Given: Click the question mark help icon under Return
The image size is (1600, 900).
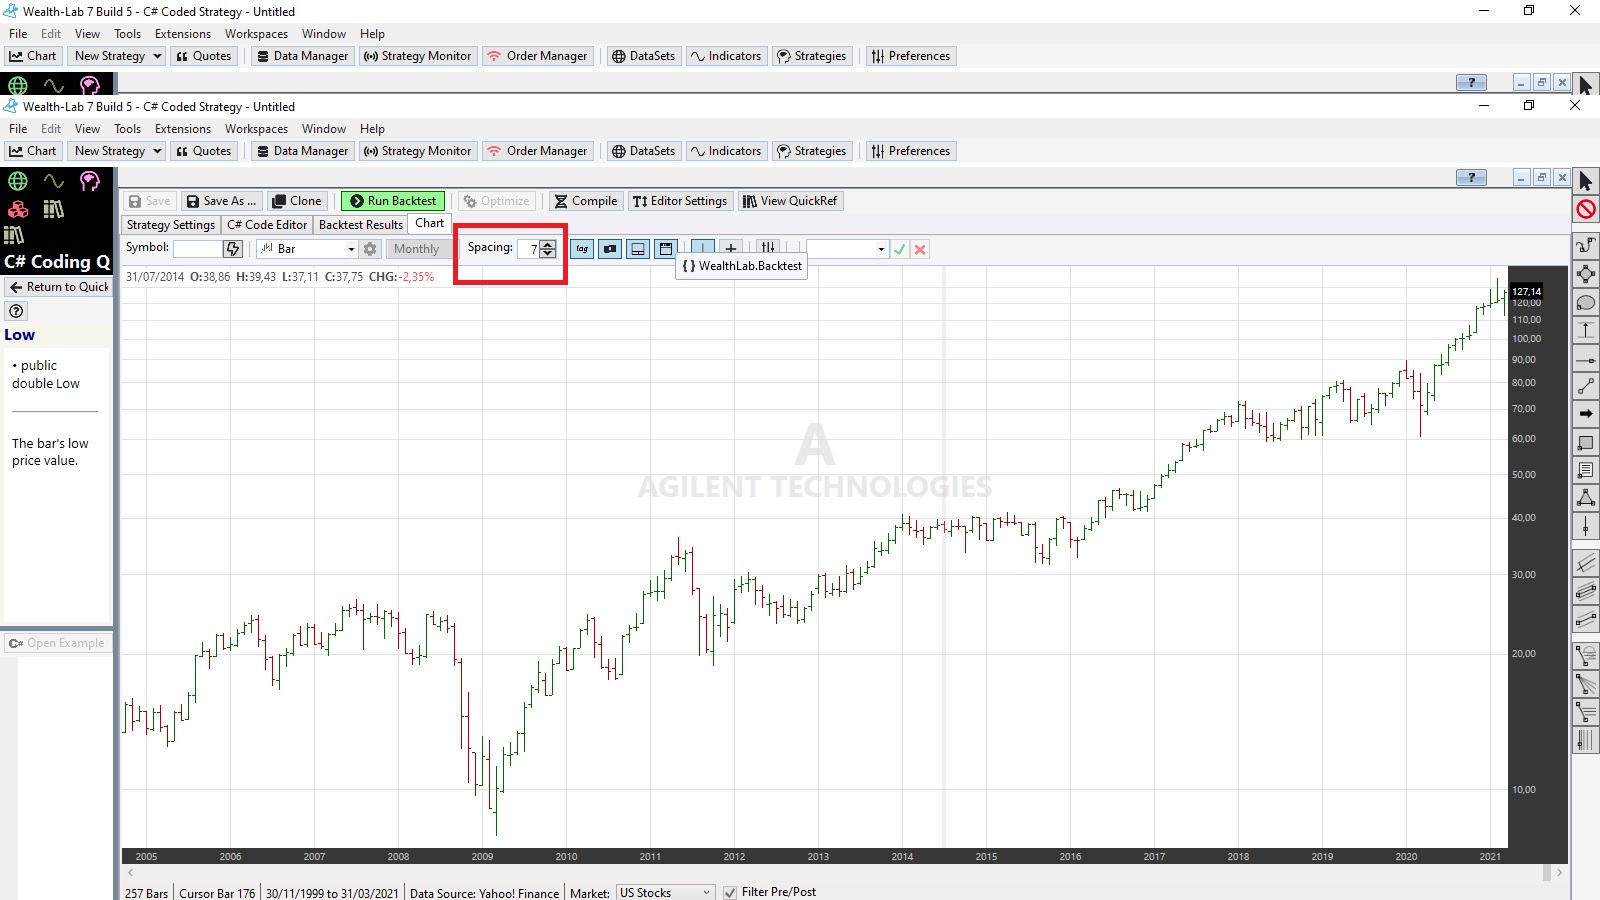Looking at the screenshot, I should 16,311.
